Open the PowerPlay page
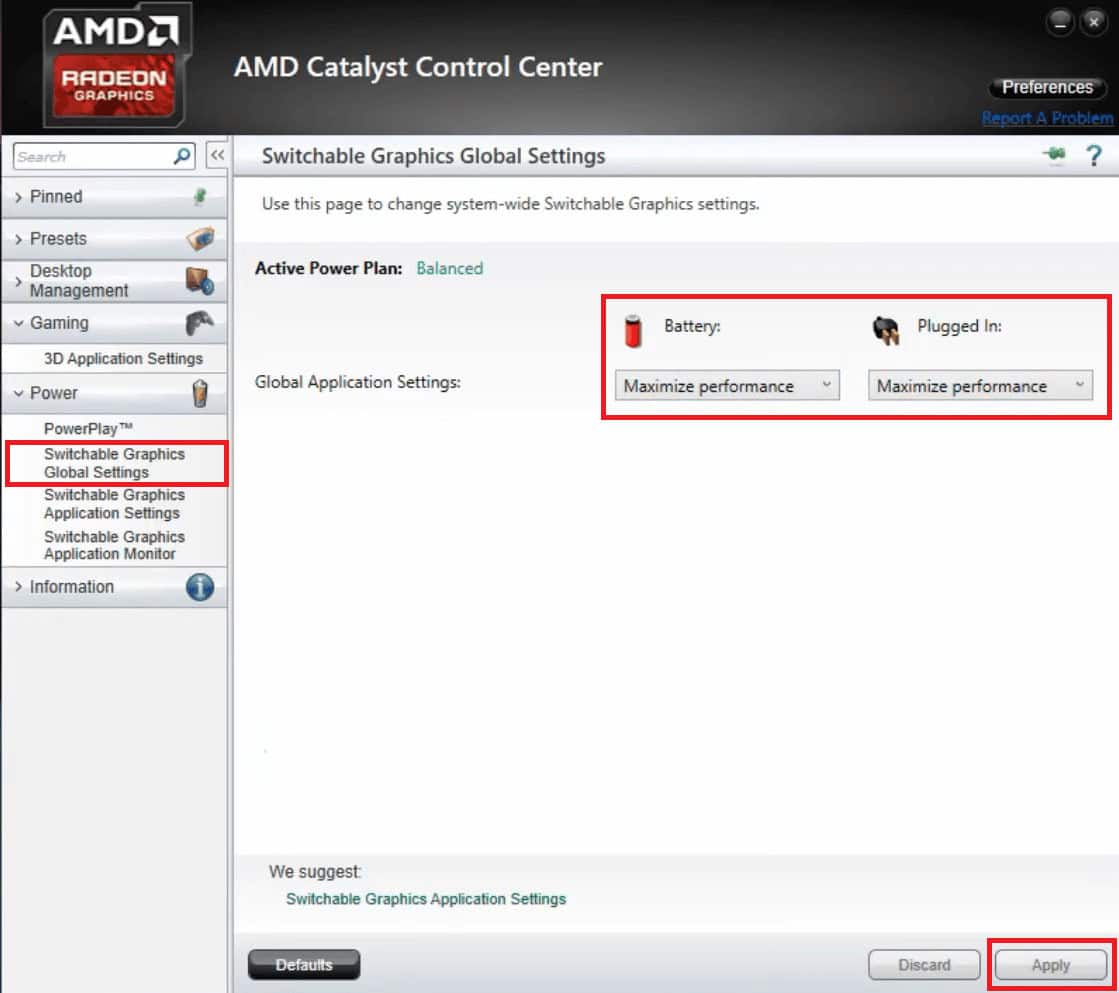This screenshot has height=993, width=1119. (88, 428)
